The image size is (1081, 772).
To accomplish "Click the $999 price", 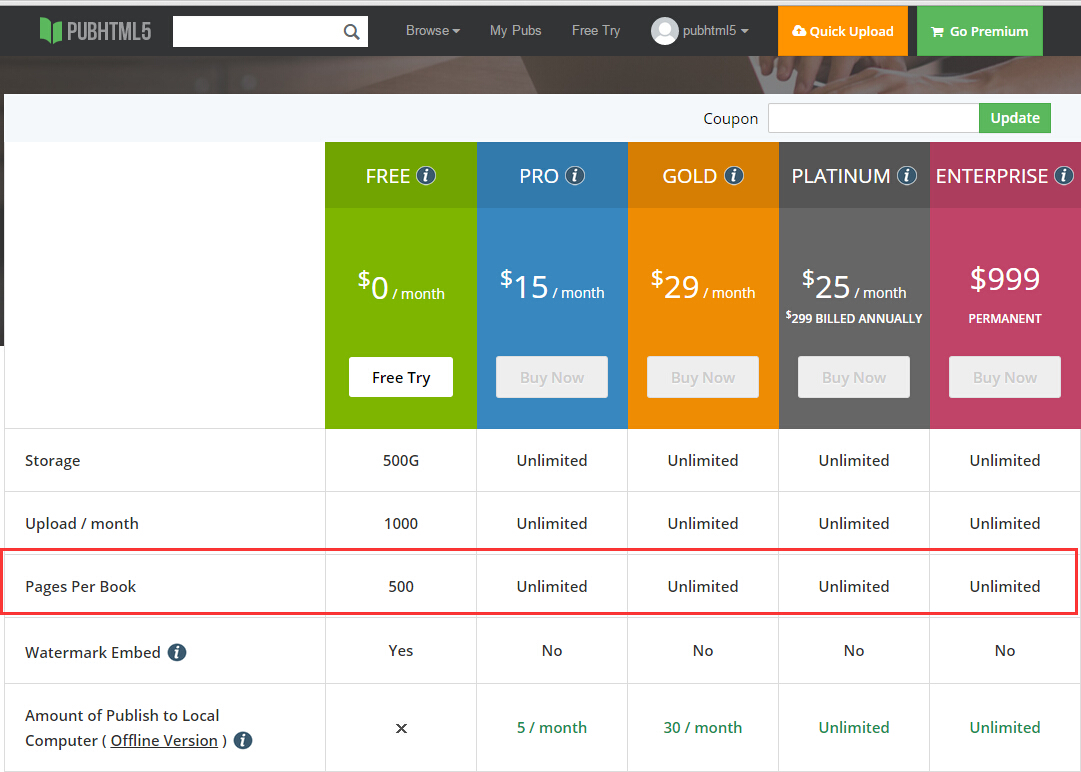I will pos(1004,278).
